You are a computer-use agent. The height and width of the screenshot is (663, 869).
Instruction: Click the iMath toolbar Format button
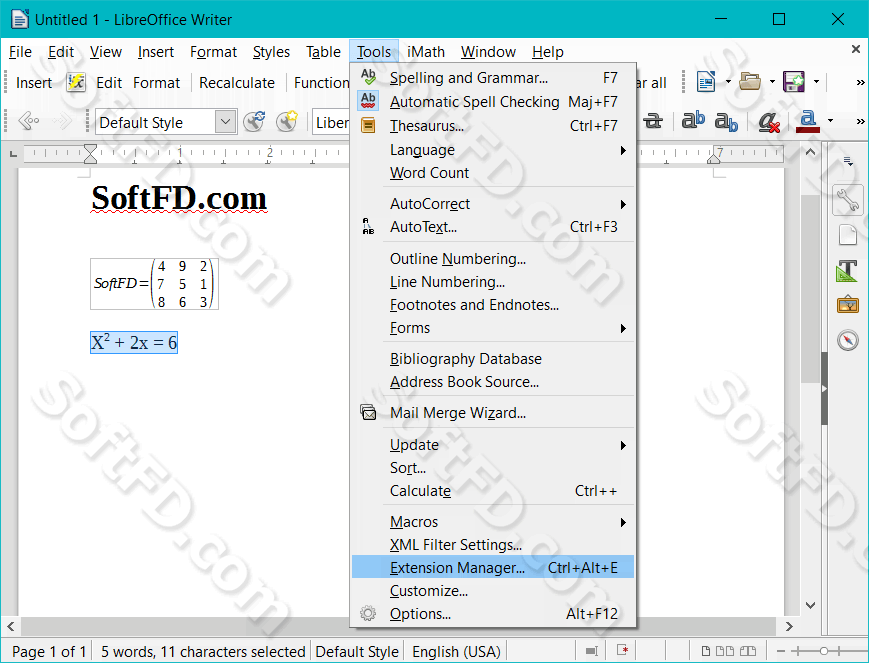[156, 83]
